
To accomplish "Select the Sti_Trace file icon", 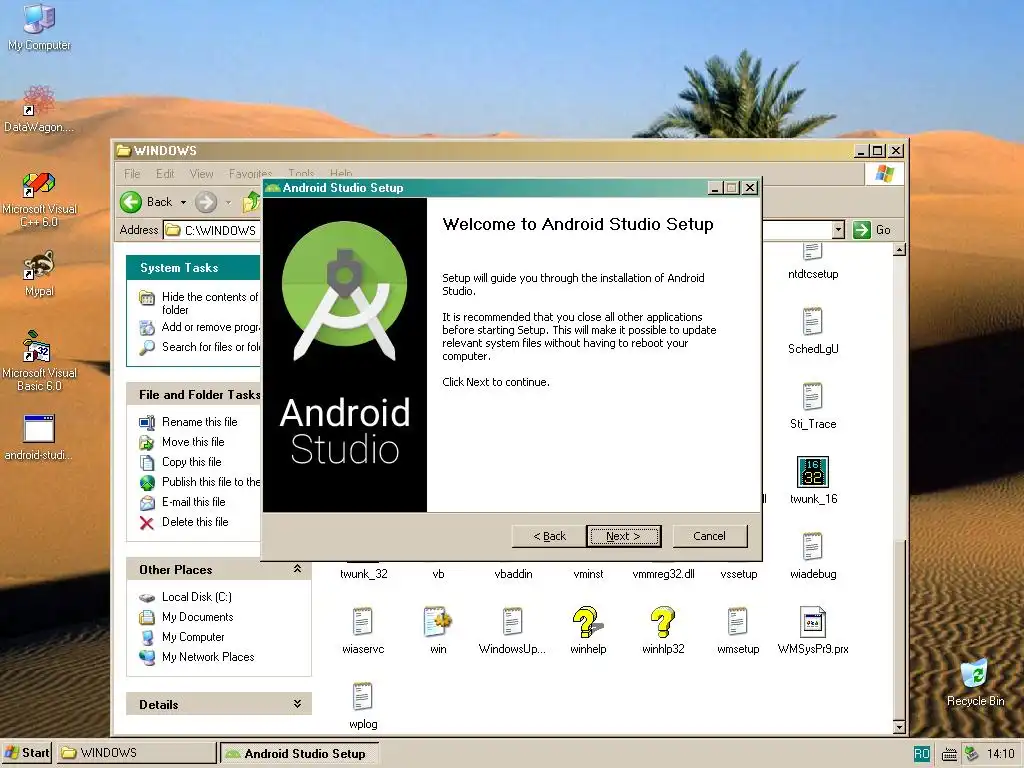I will [x=812, y=406].
